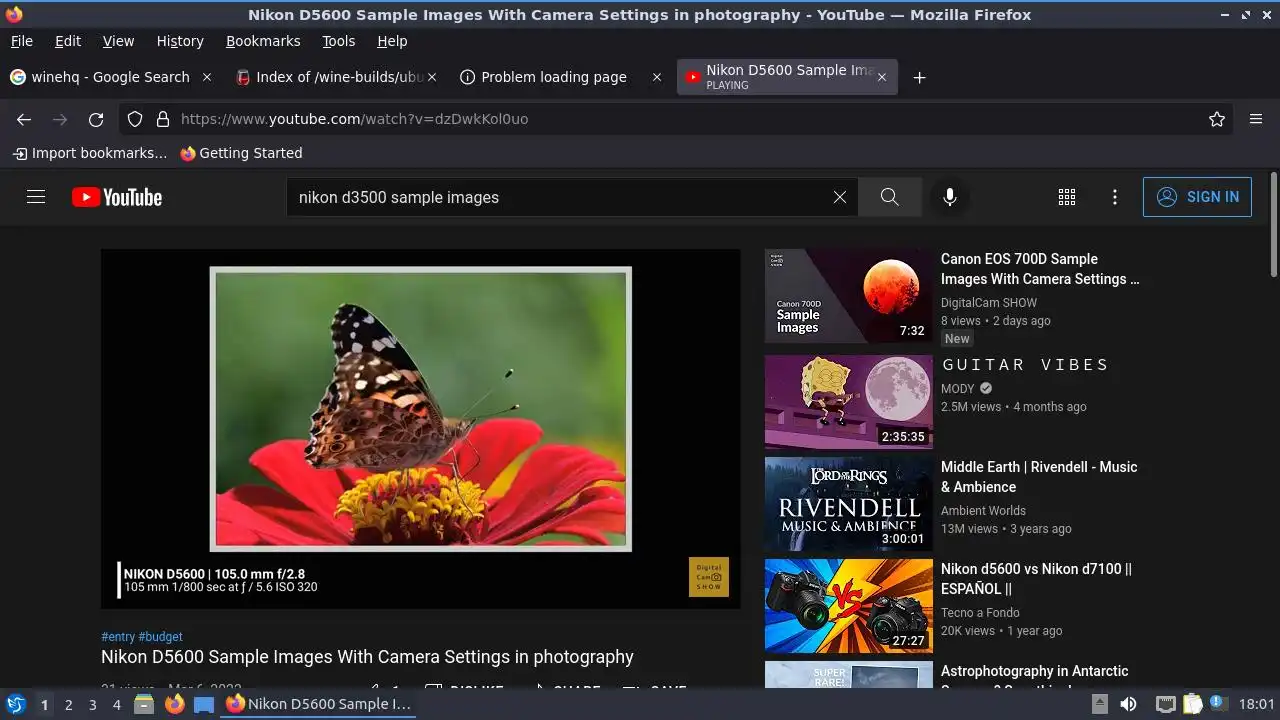This screenshot has width=1280, height=720.
Task: Close the winehq Google Search tab
Action: click(x=207, y=77)
